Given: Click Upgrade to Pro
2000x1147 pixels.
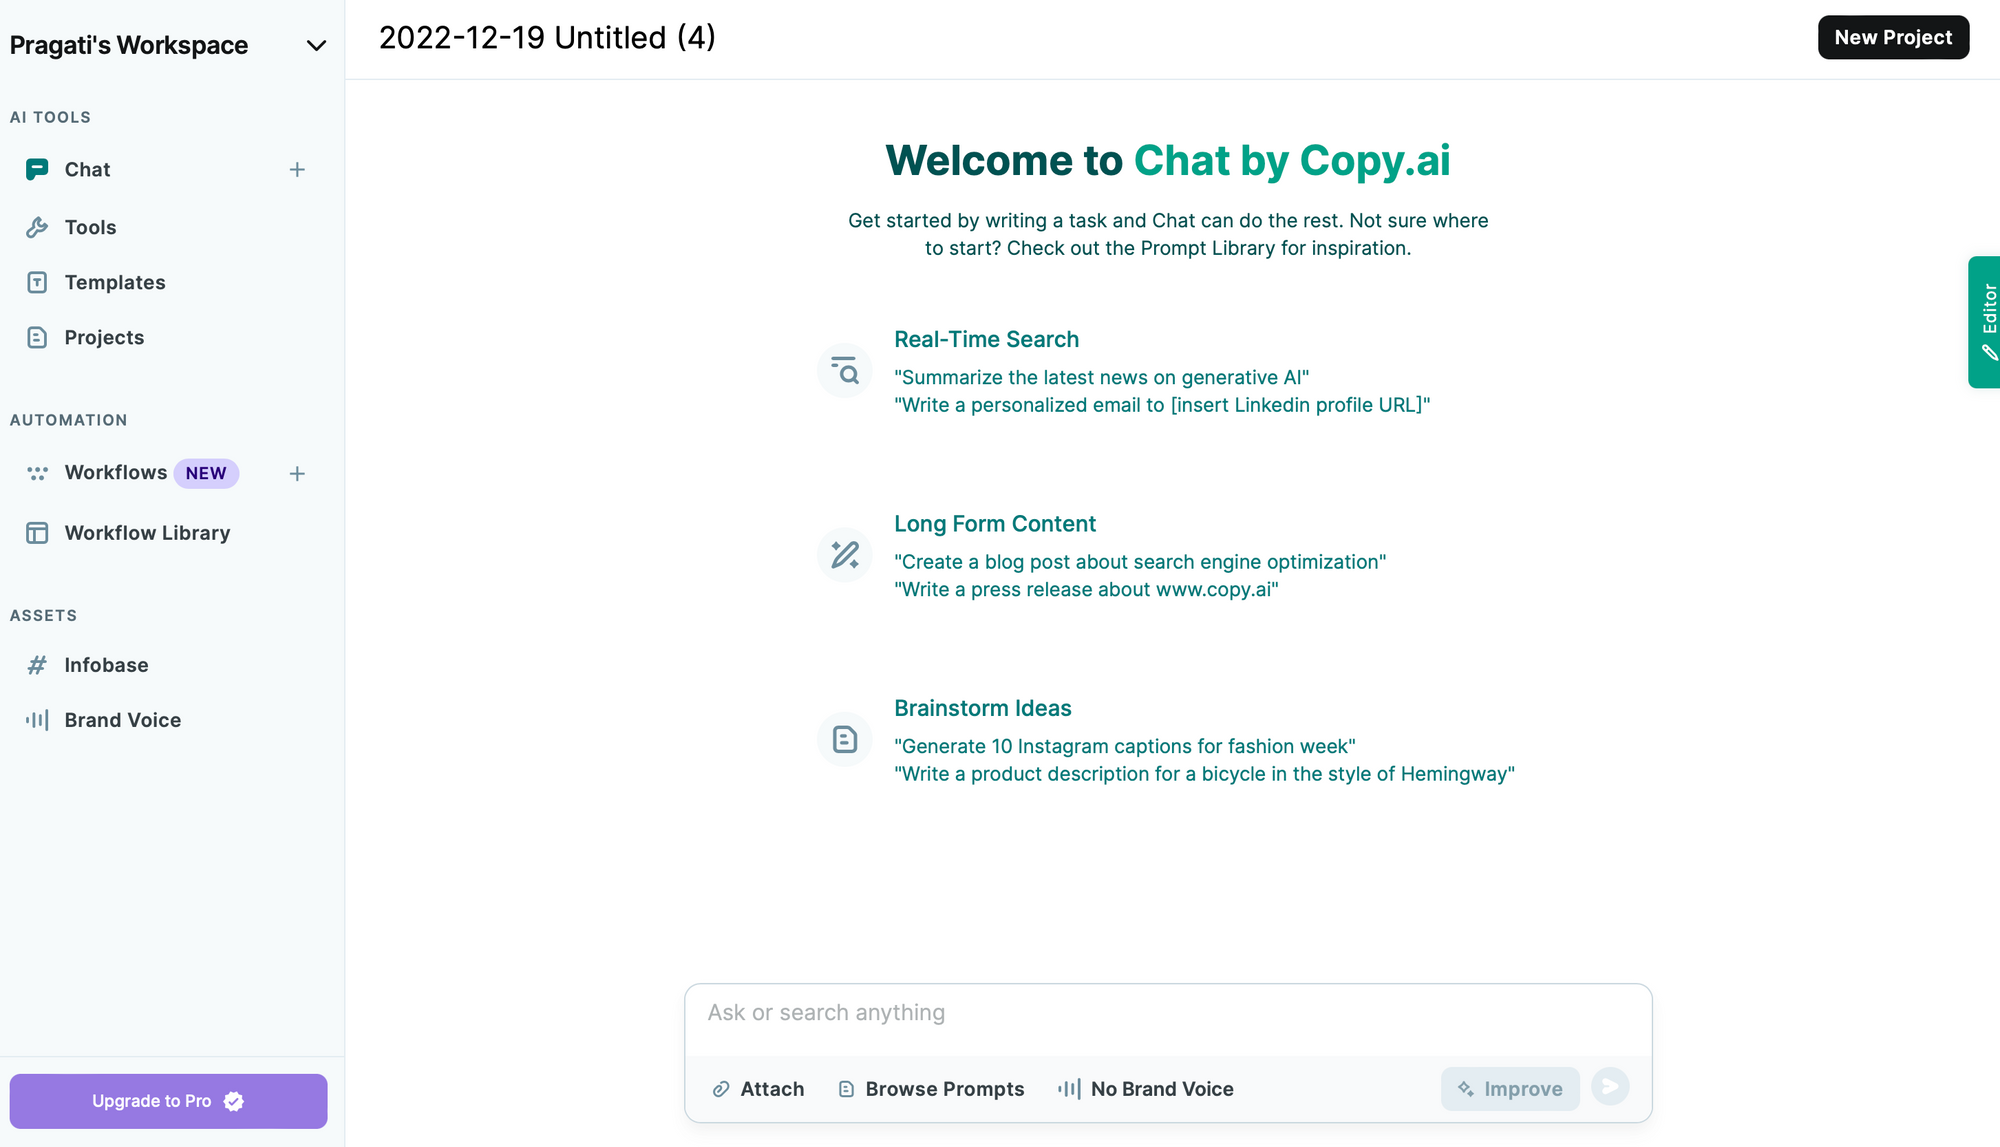Looking at the screenshot, I should 168,1100.
